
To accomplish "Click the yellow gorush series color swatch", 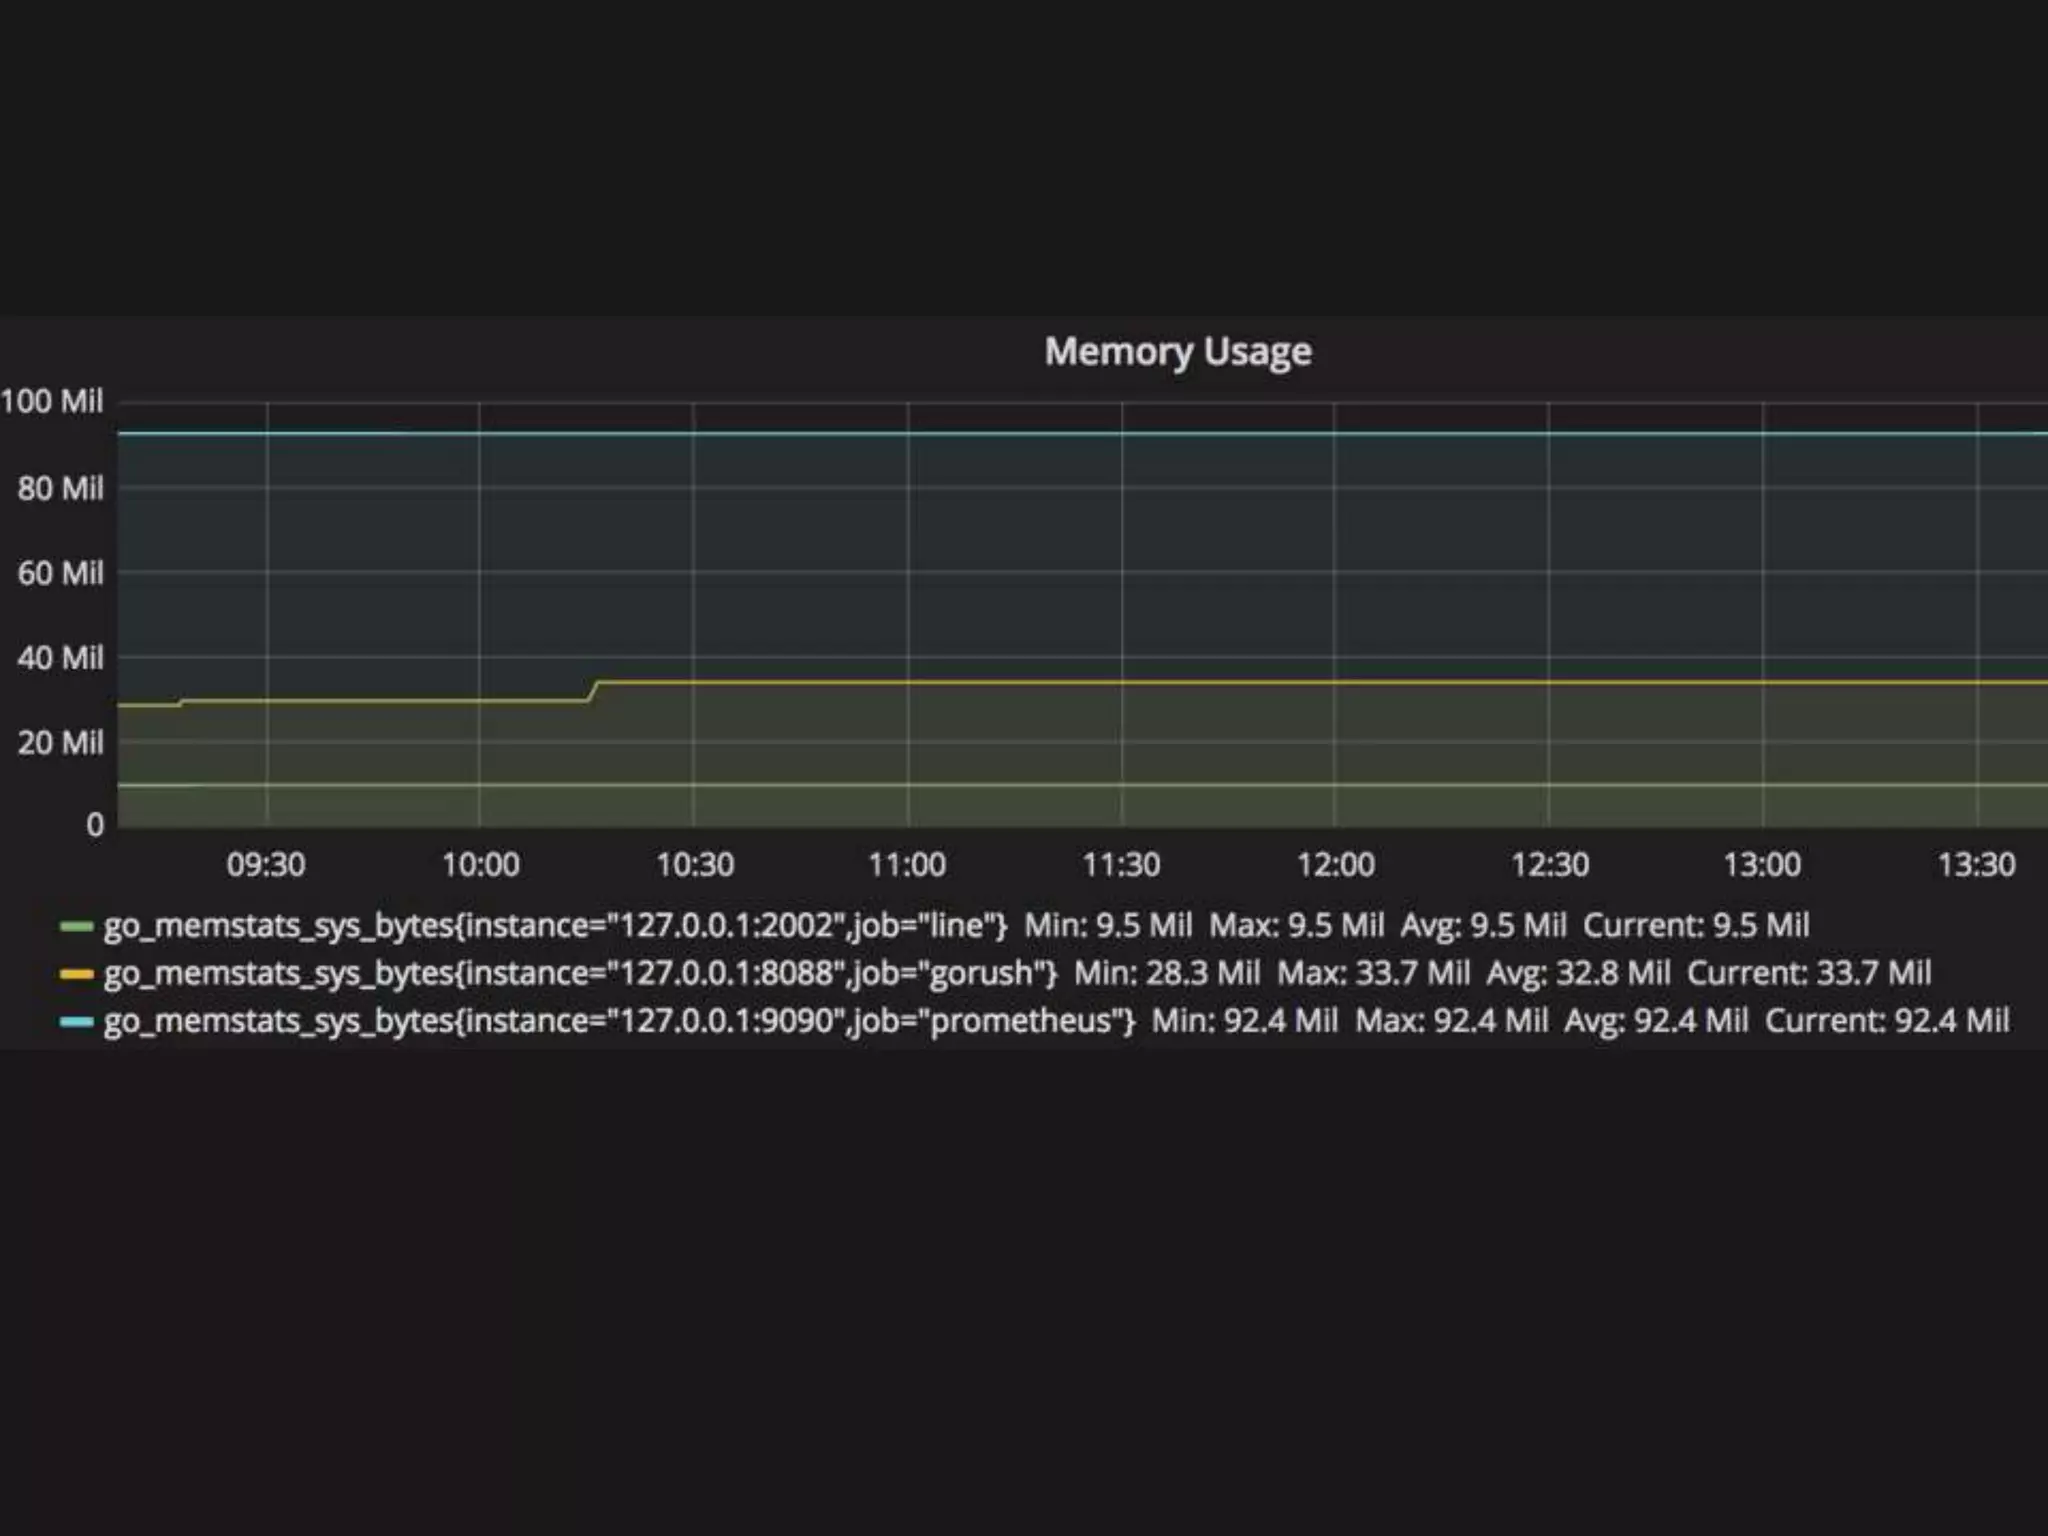I will [x=76, y=974].
